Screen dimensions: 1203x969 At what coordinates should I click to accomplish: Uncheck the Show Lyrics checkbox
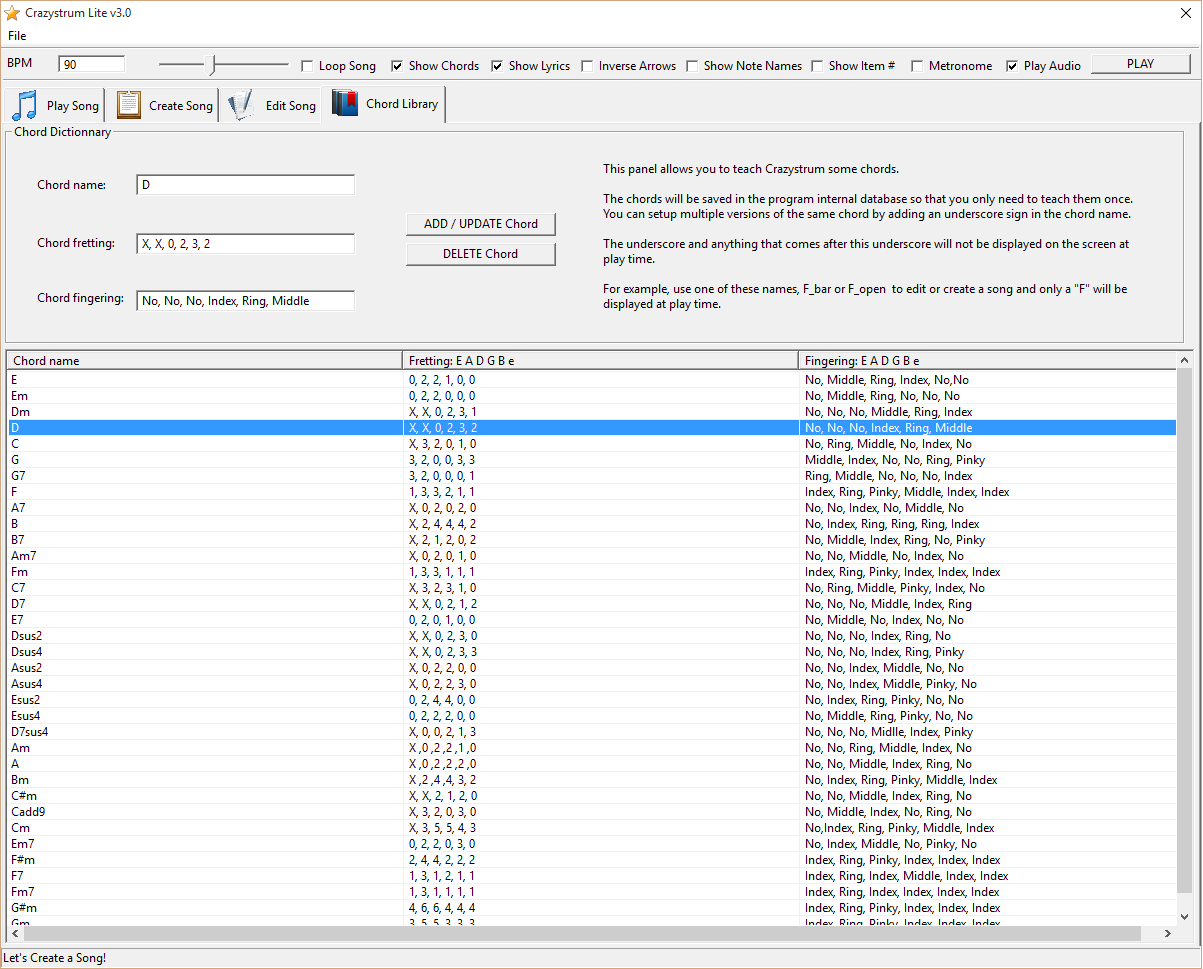497,66
